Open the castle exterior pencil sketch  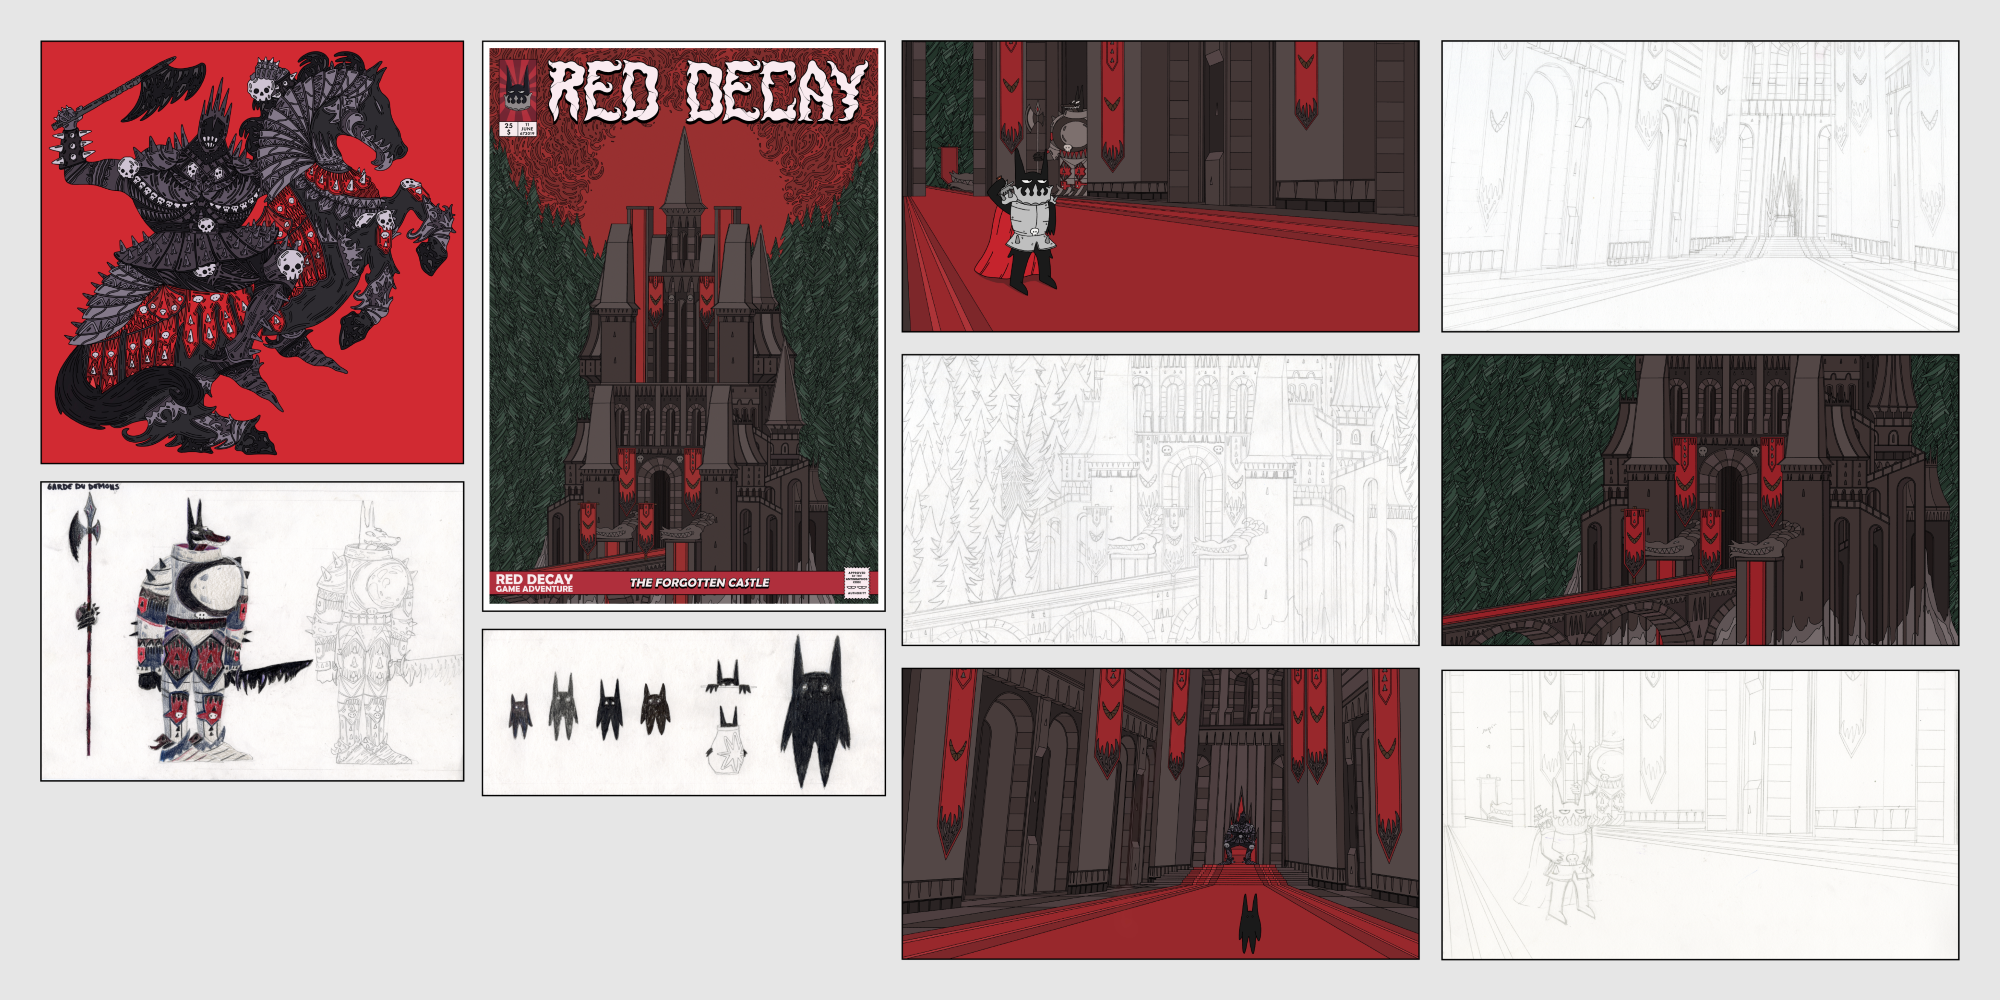pos(1160,500)
